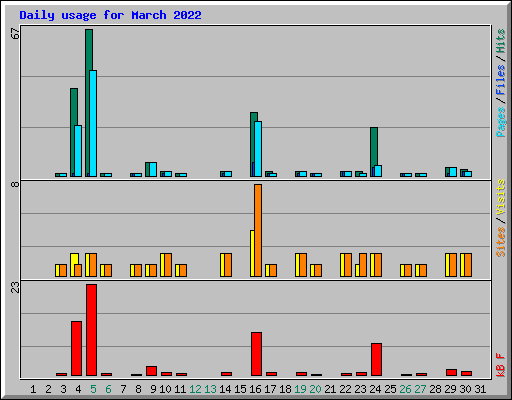Image resolution: width=512 pixels, height=400 pixels.
Task: Click the orange Sites bar for day 30
Action: coord(468,265)
